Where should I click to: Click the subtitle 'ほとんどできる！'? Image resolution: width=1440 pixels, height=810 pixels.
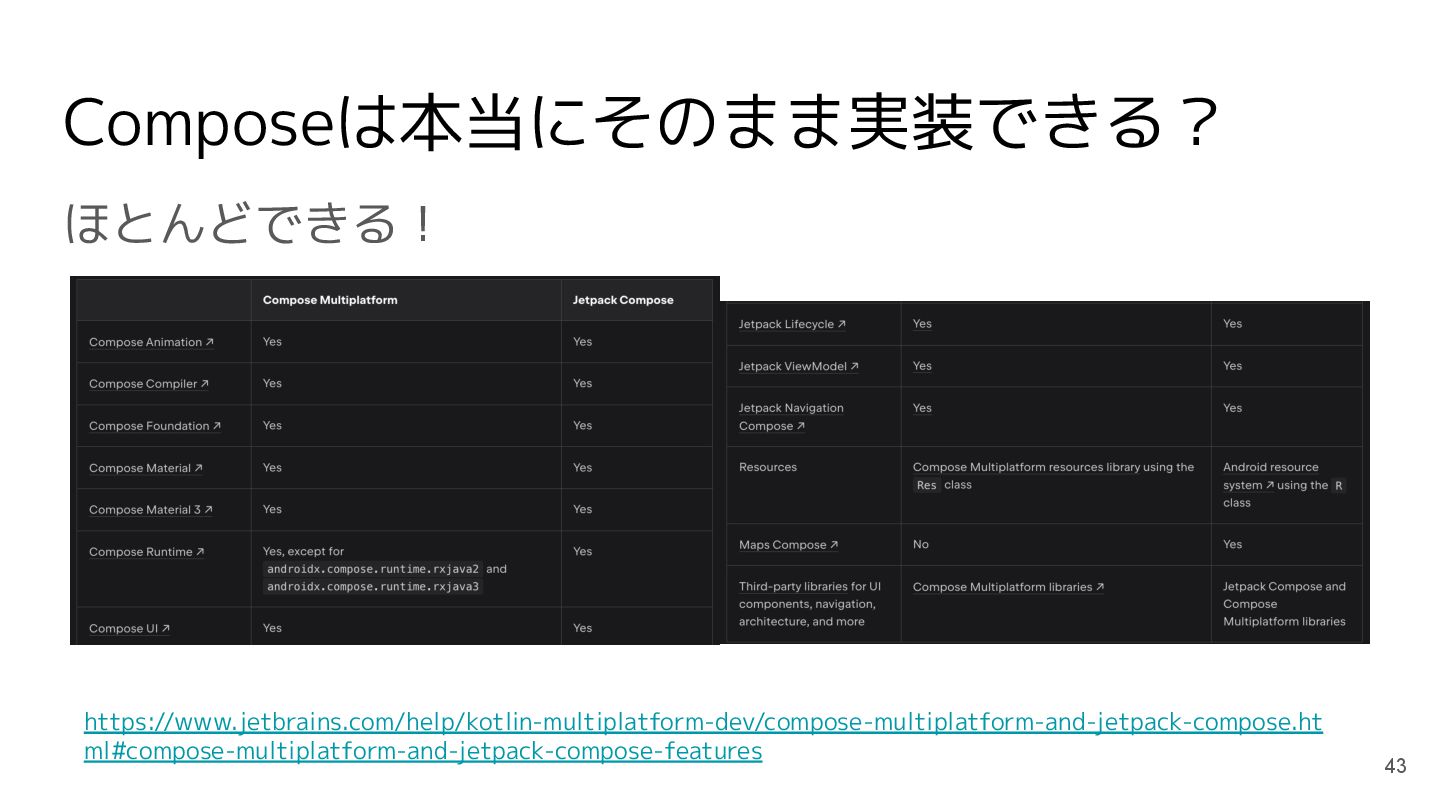(x=251, y=223)
